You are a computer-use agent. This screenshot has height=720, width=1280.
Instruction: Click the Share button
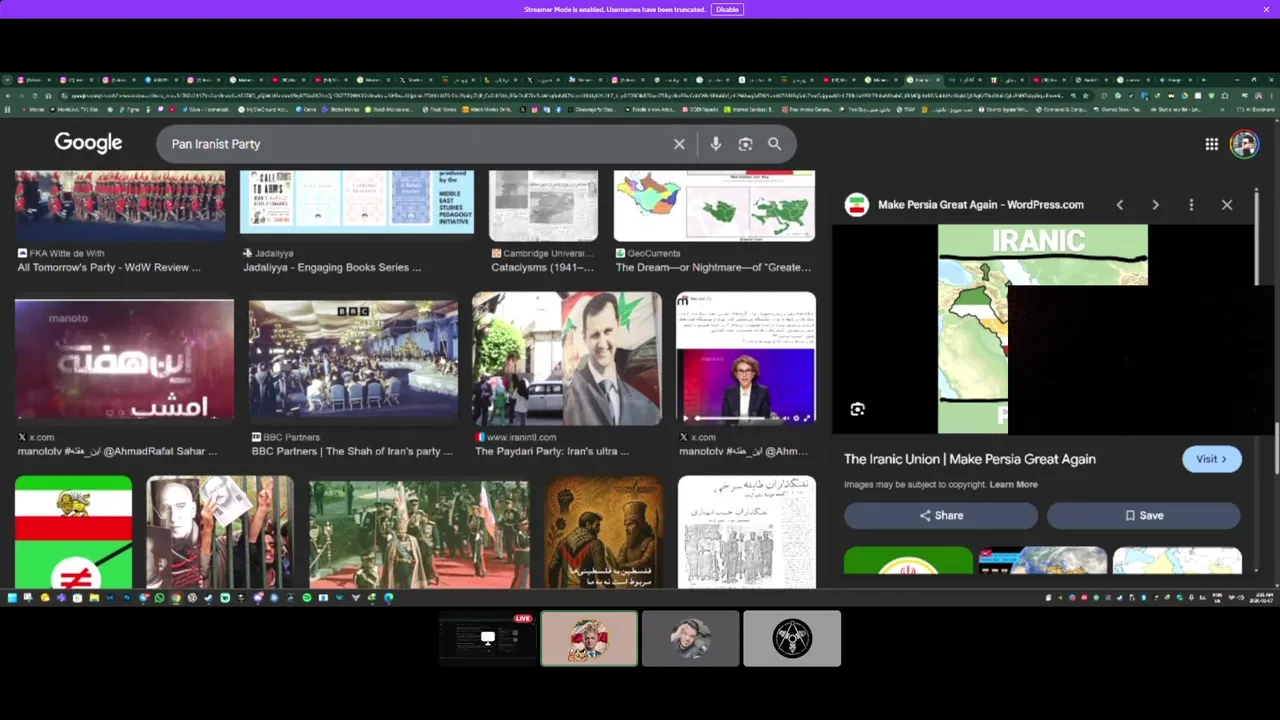[x=941, y=515]
